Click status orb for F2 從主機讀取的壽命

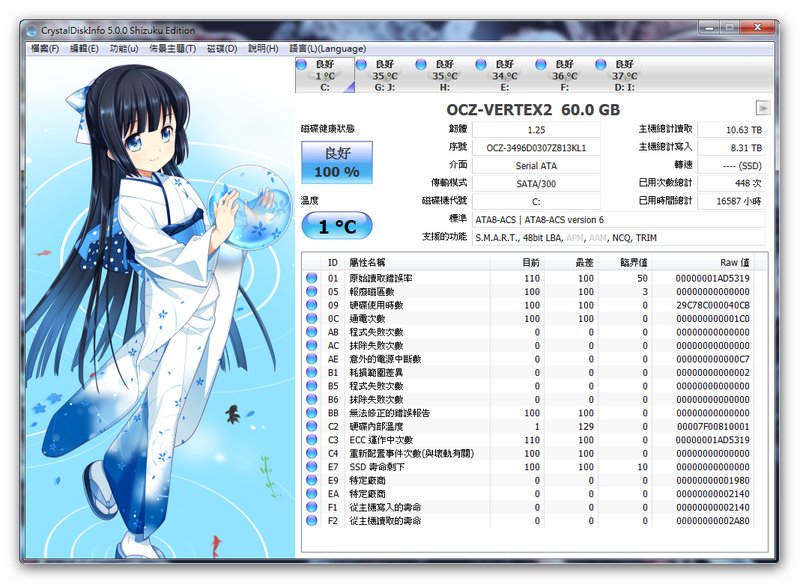tap(311, 520)
